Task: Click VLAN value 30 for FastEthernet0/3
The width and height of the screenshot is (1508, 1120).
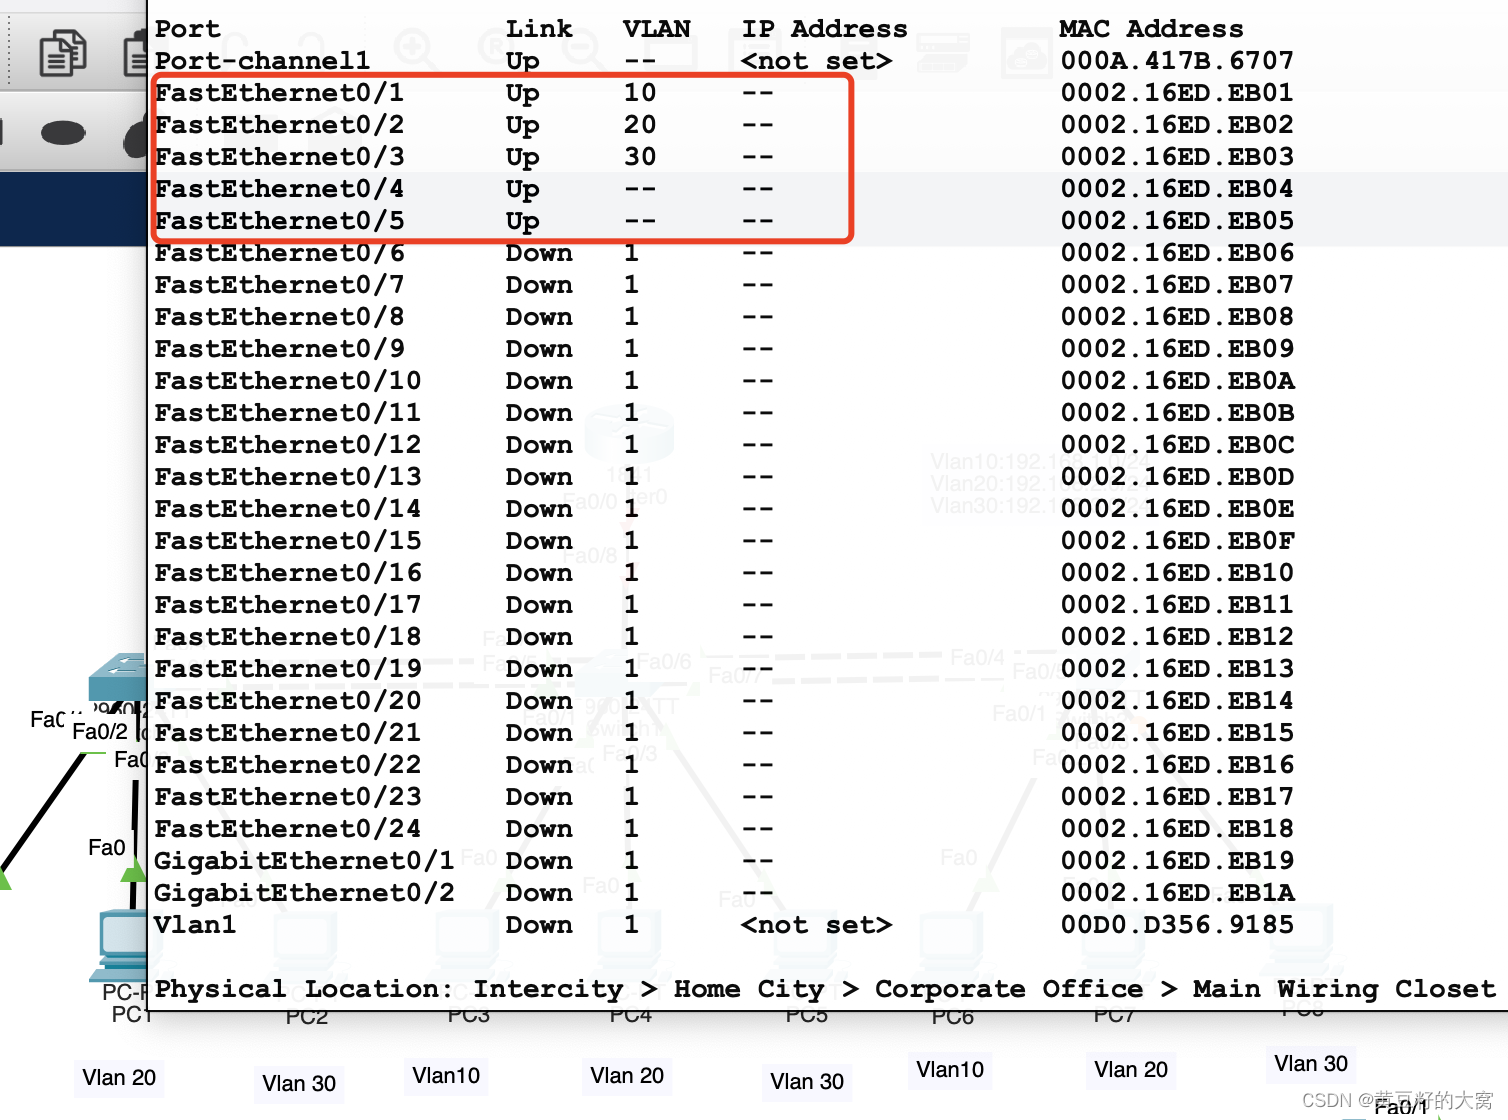Action: [640, 157]
